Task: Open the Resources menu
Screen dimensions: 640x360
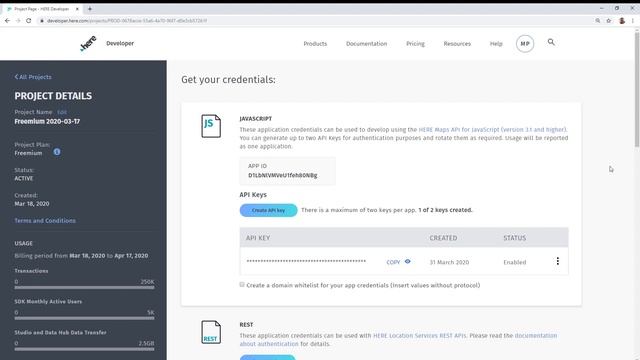Action: point(457,44)
